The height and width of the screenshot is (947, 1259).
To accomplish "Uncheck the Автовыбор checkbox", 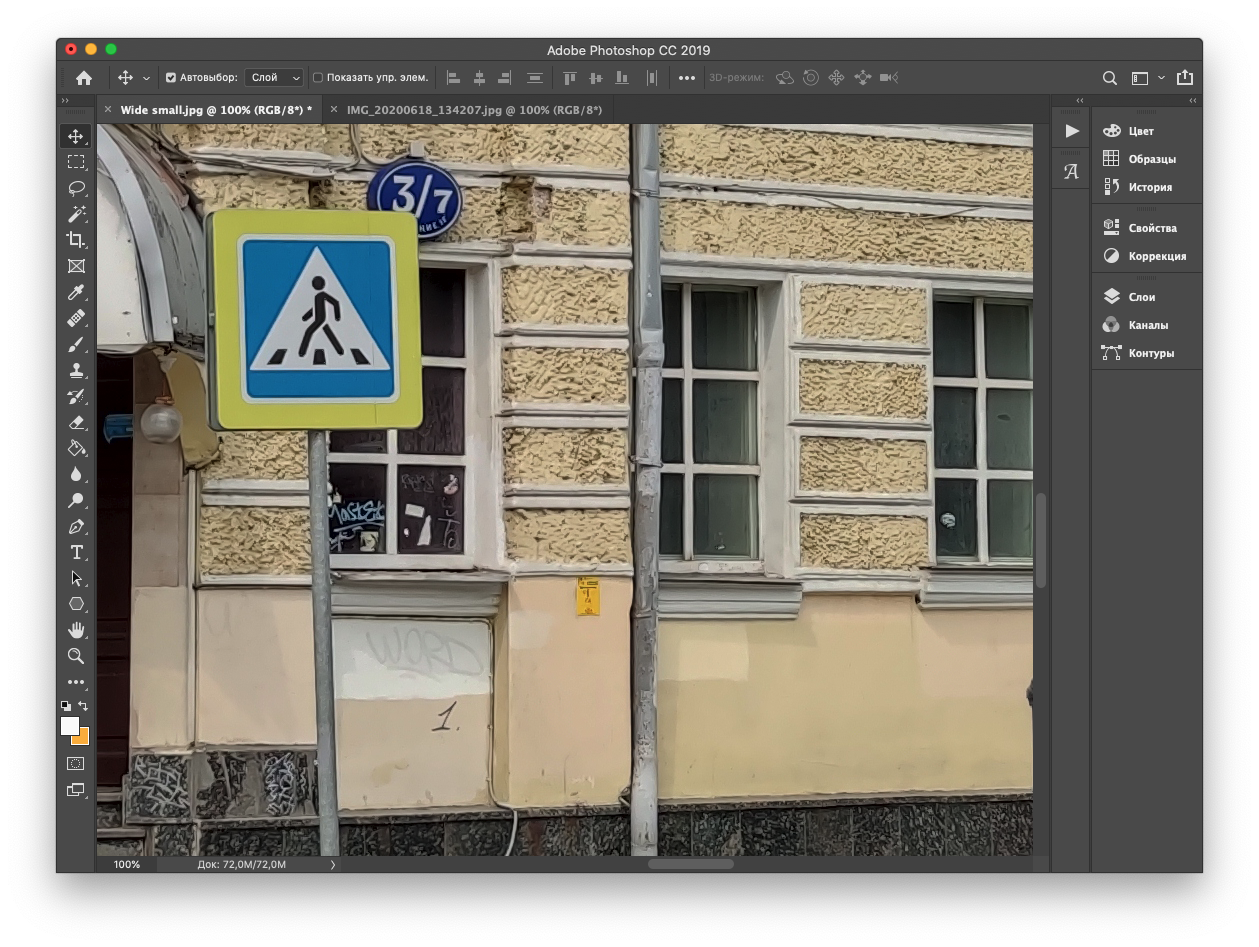I will (171, 78).
